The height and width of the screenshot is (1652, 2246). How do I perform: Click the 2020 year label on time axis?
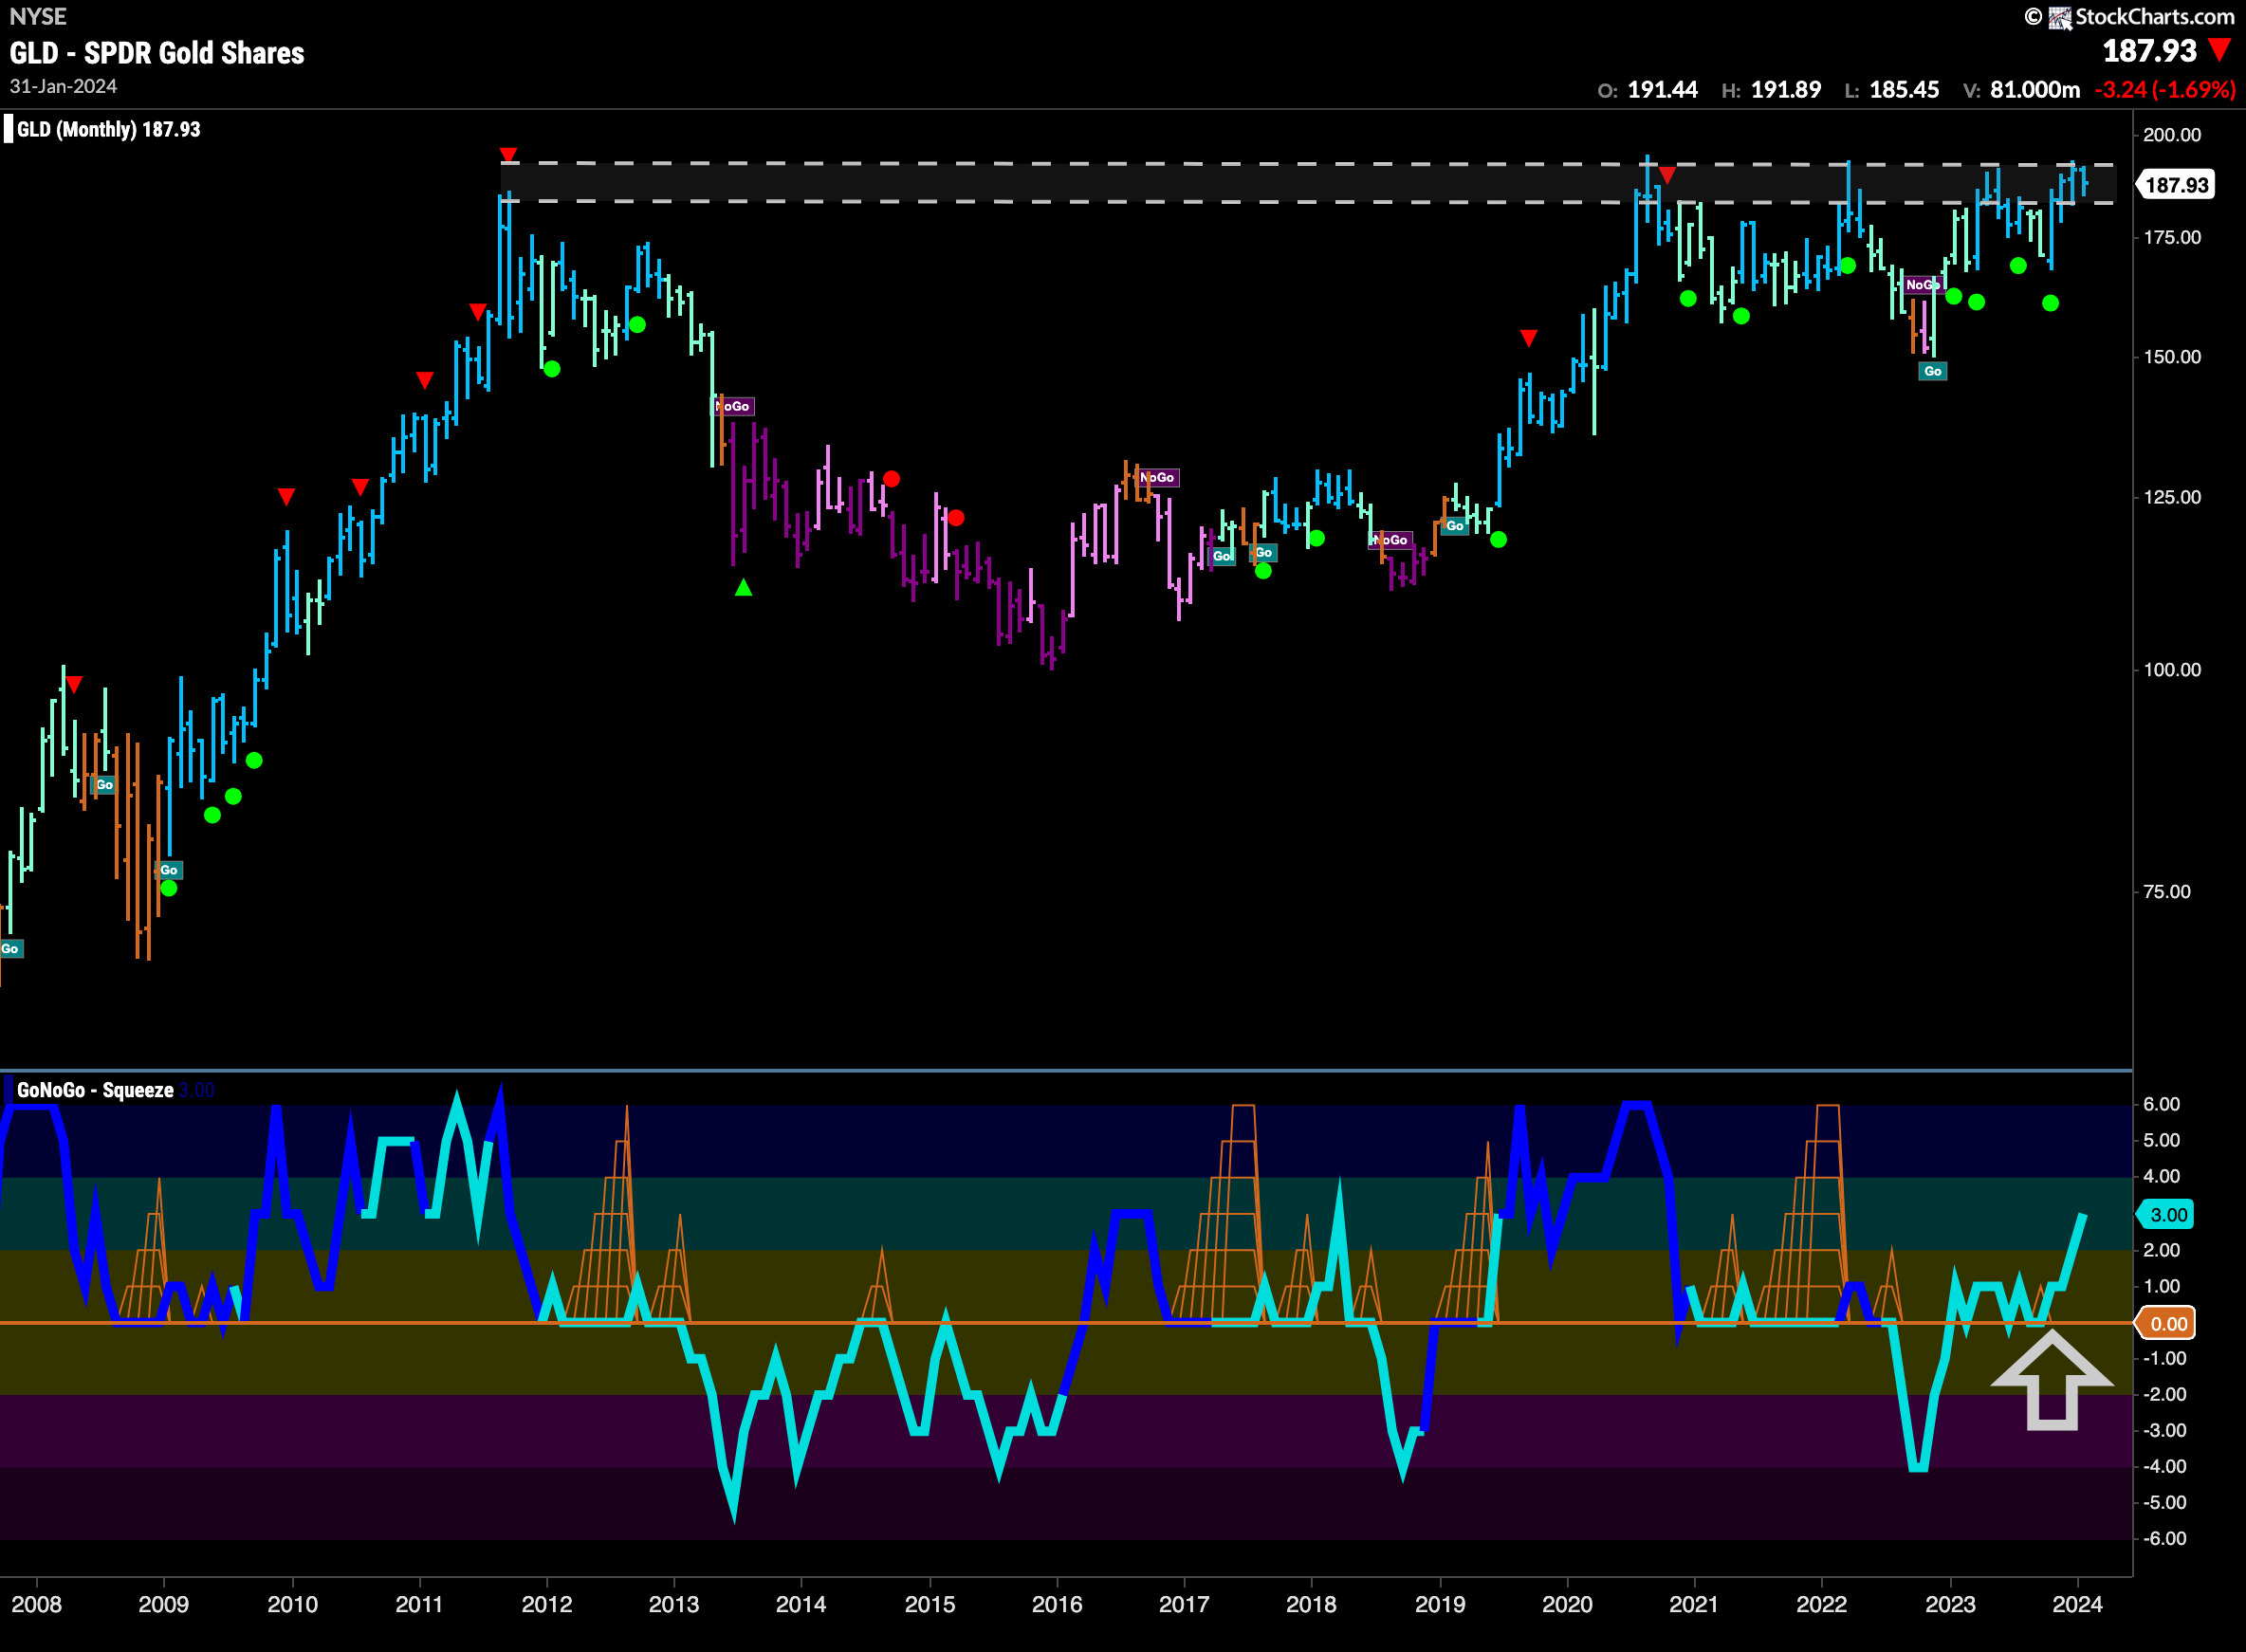pos(1567,1605)
